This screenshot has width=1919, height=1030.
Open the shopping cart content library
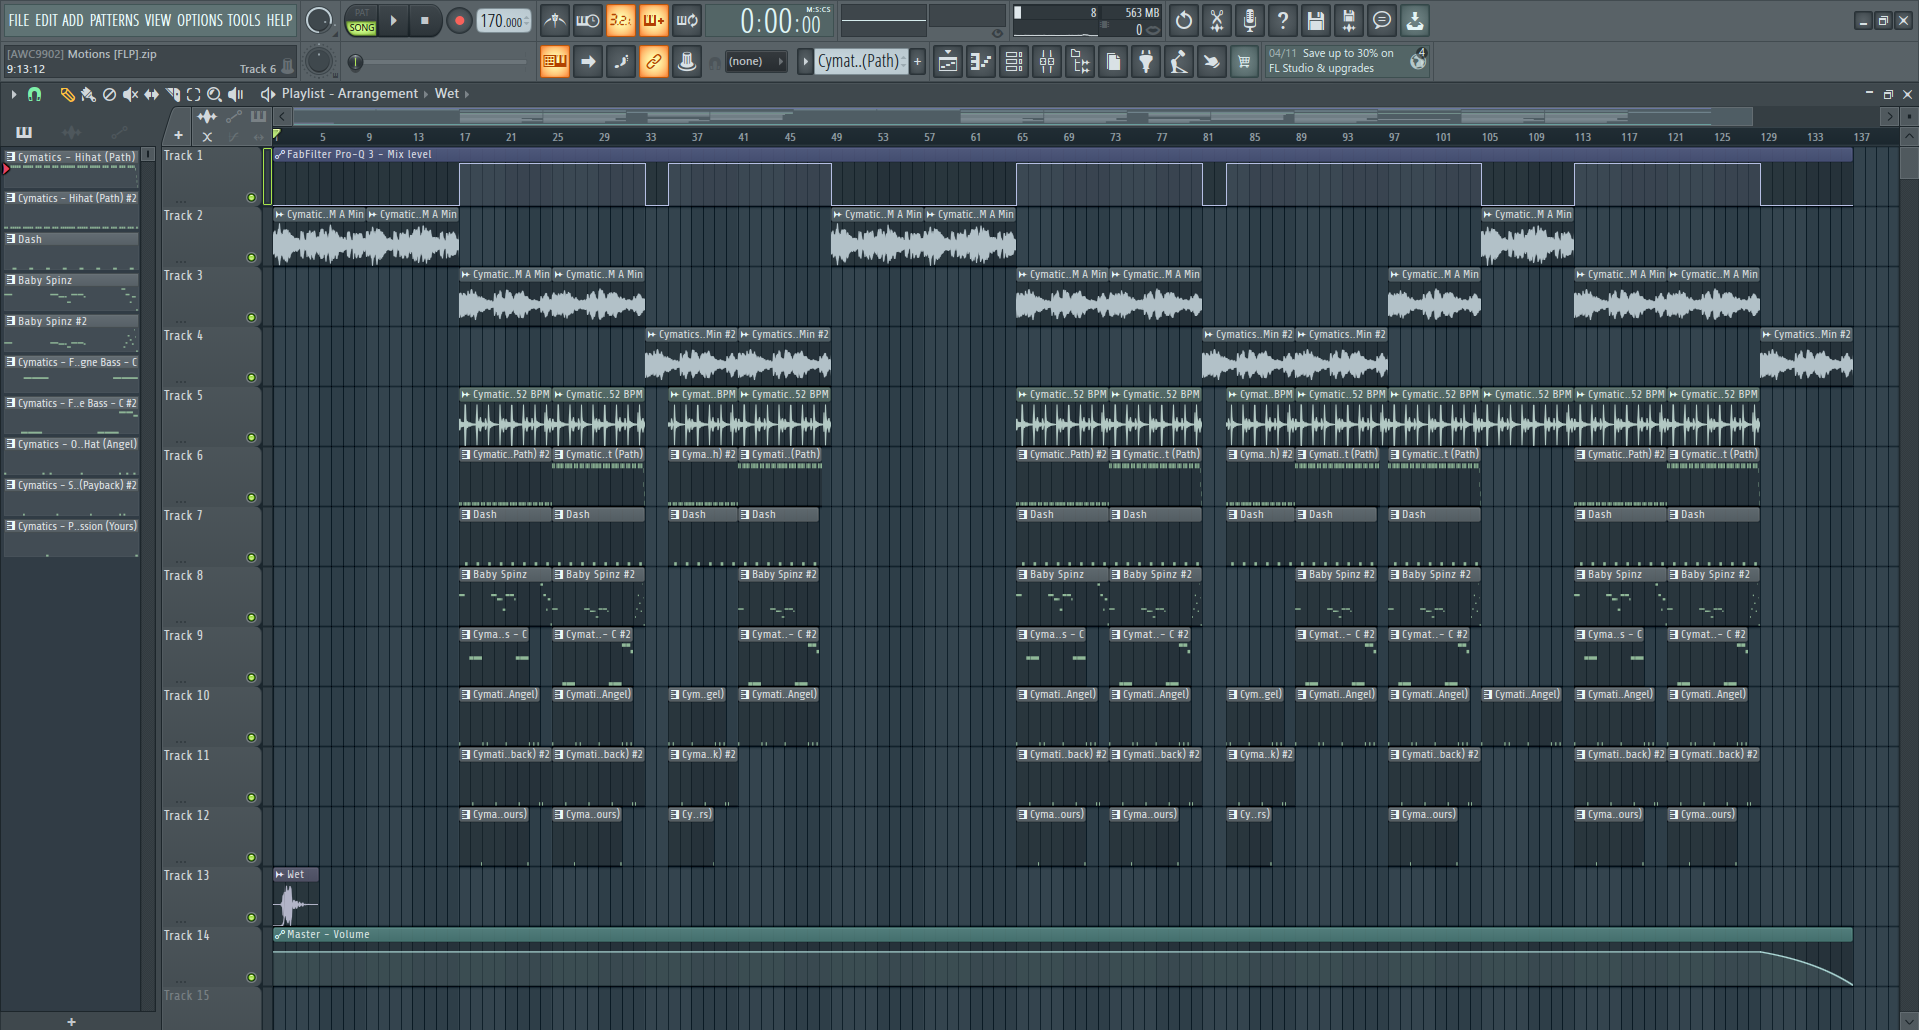tap(1244, 62)
